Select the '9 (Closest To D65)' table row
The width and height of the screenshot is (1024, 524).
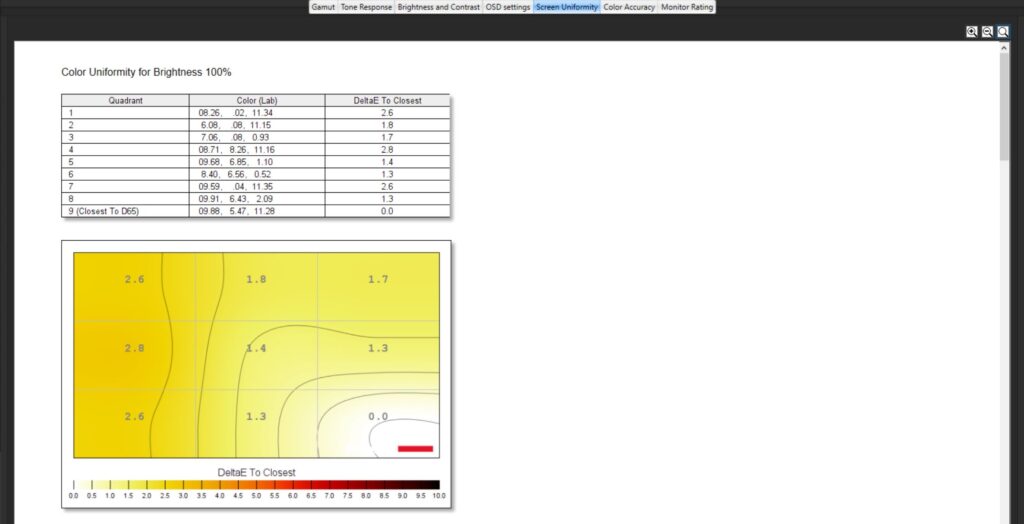tap(255, 211)
